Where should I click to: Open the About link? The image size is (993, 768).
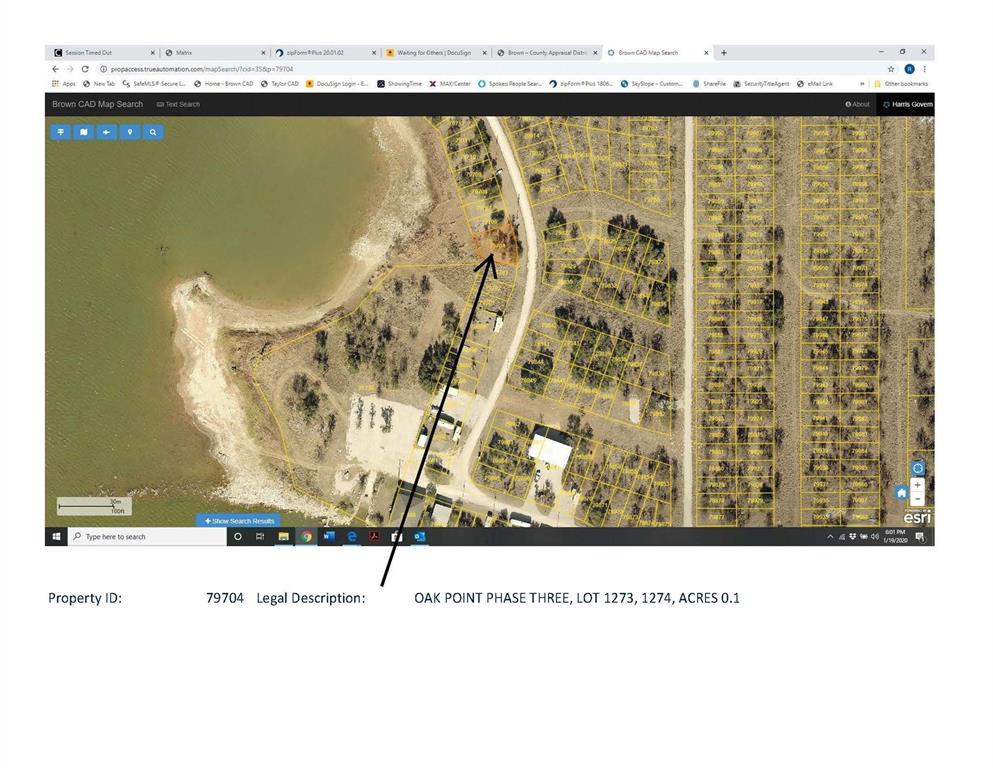pyautogui.click(x=857, y=104)
